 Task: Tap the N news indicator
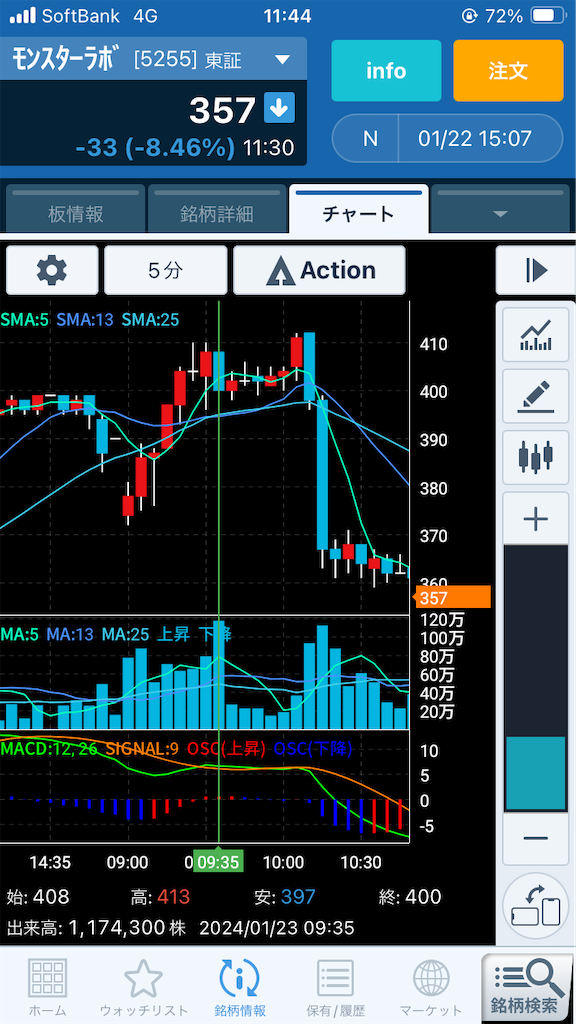point(370,138)
